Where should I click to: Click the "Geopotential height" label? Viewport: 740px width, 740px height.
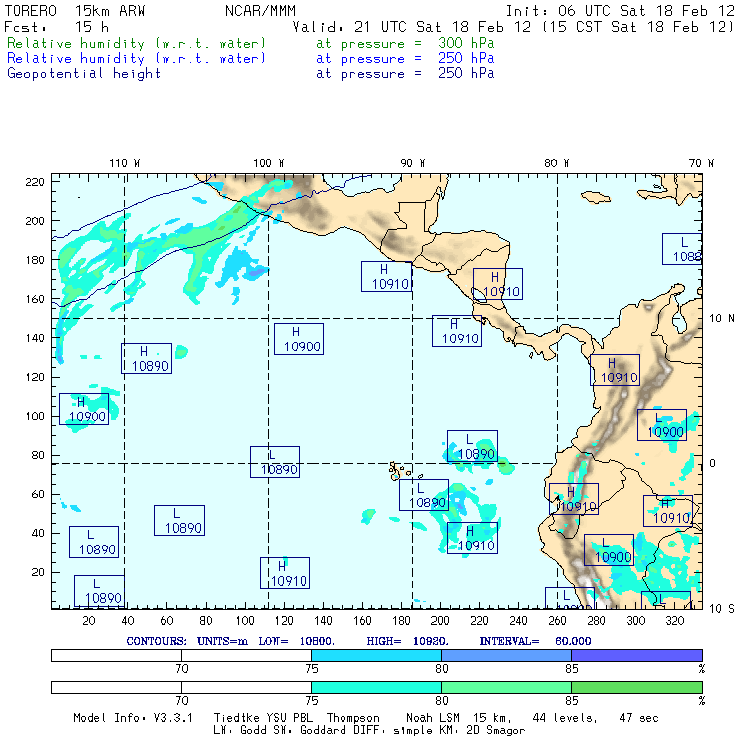[84, 74]
